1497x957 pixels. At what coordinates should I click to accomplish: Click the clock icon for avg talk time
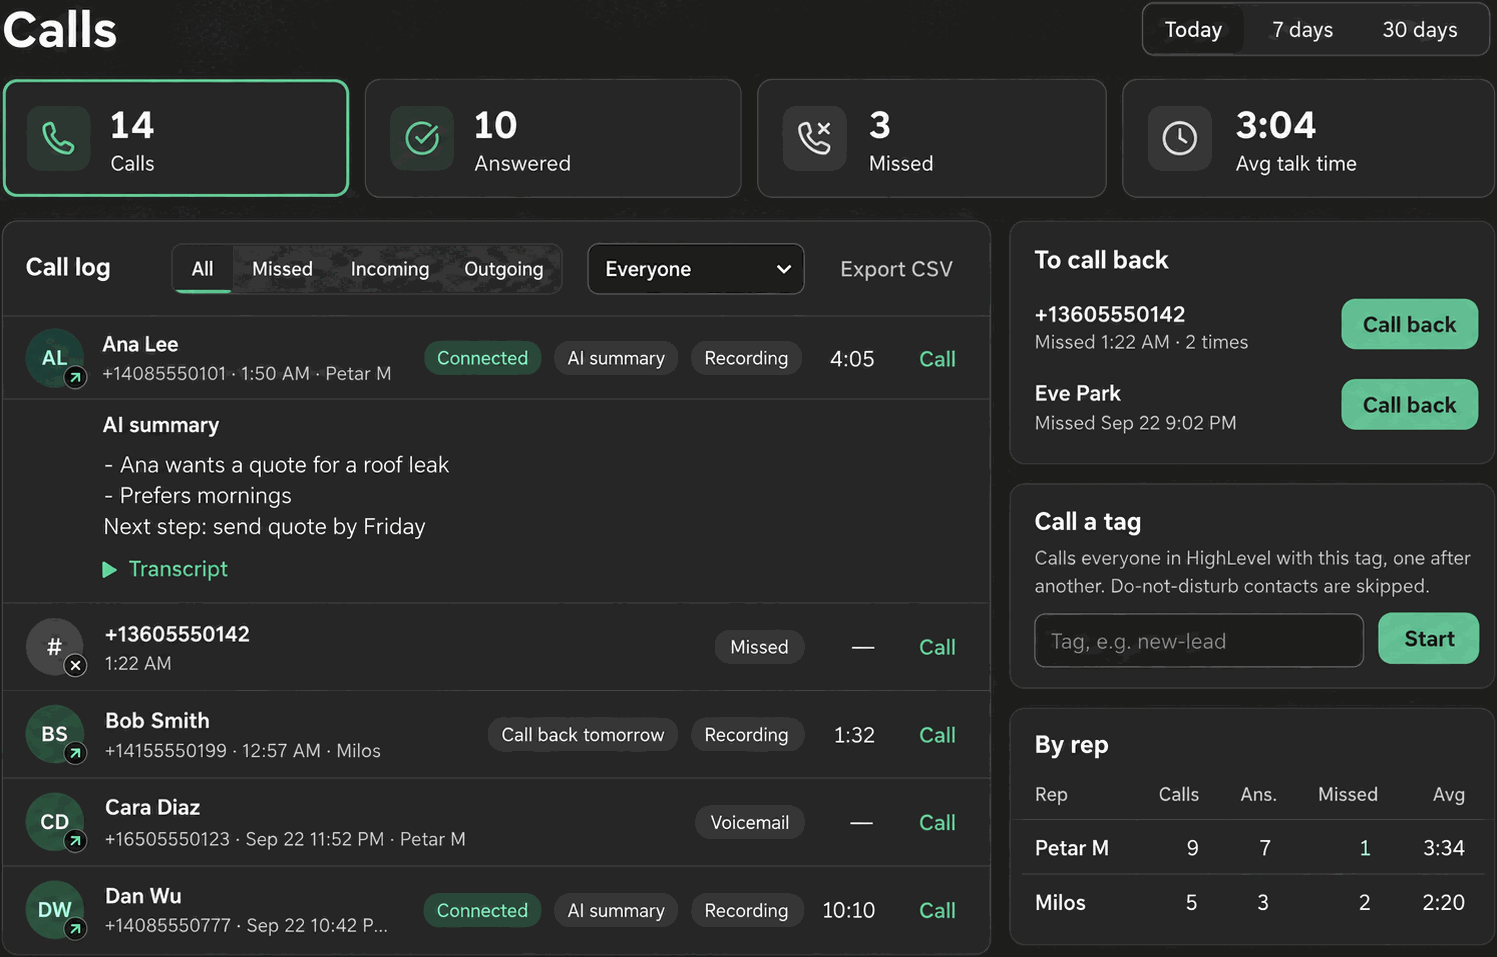(x=1180, y=139)
